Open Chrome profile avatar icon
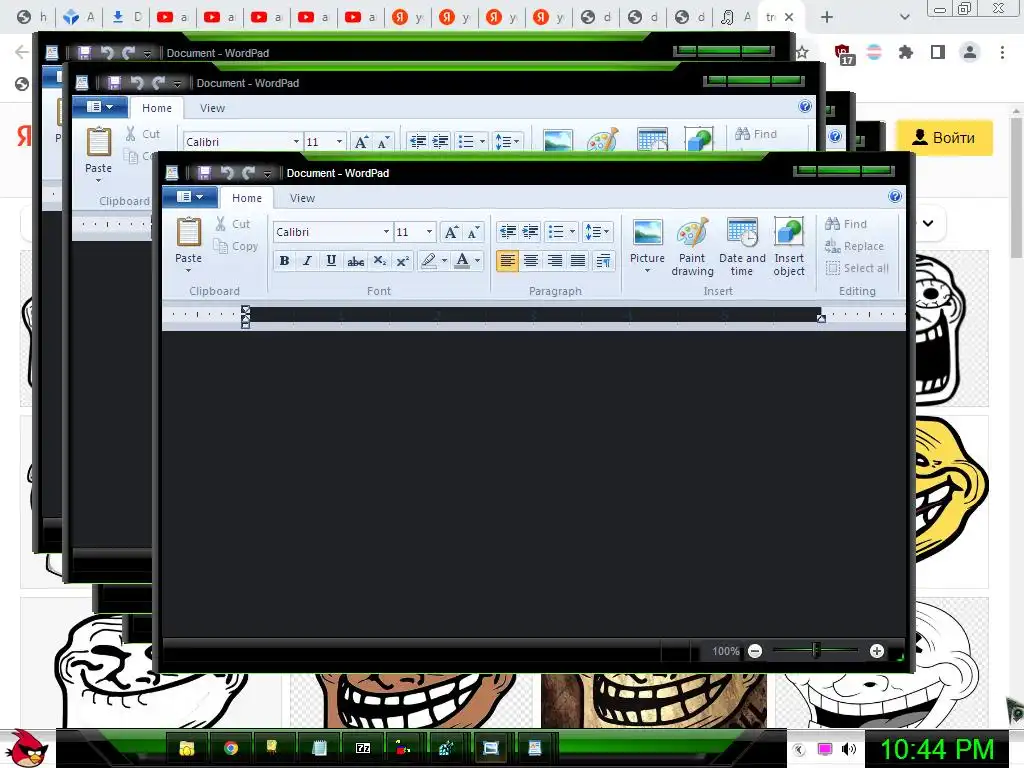Viewport: 1024px width, 768px height. click(970, 52)
